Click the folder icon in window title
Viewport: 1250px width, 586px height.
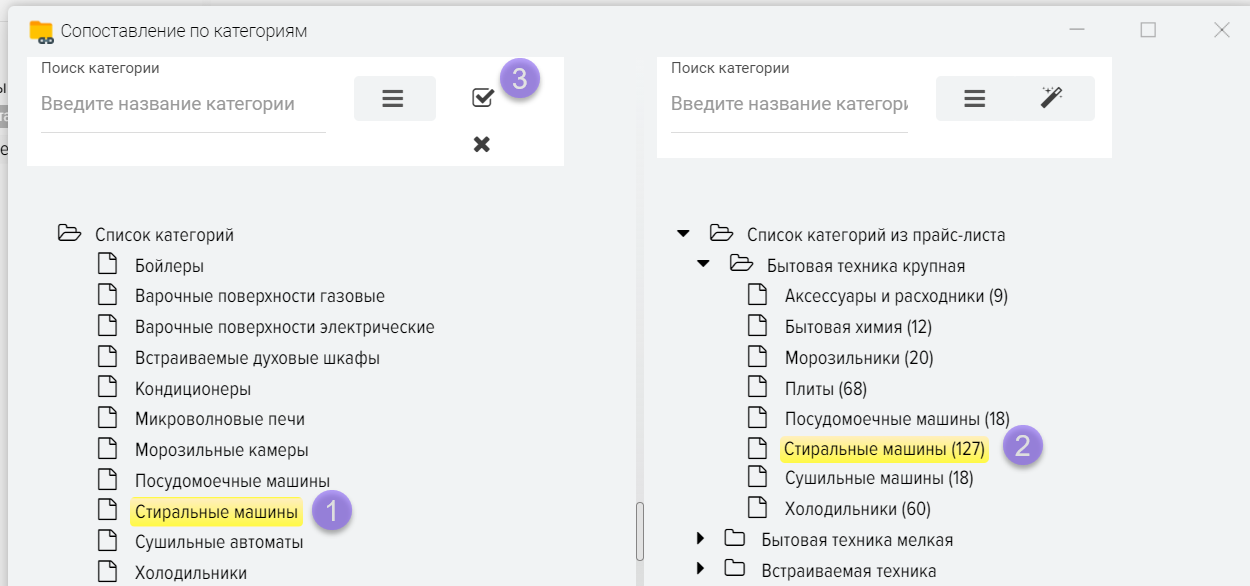pos(41,31)
